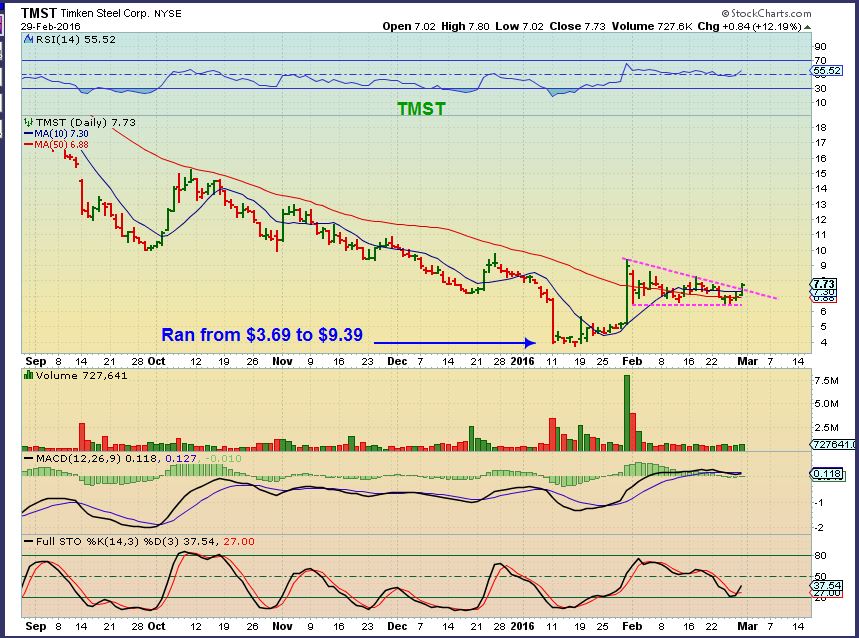Click the Close 7.73 value in the header
Viewport: 859px width, 638px height.
[577, 26]
